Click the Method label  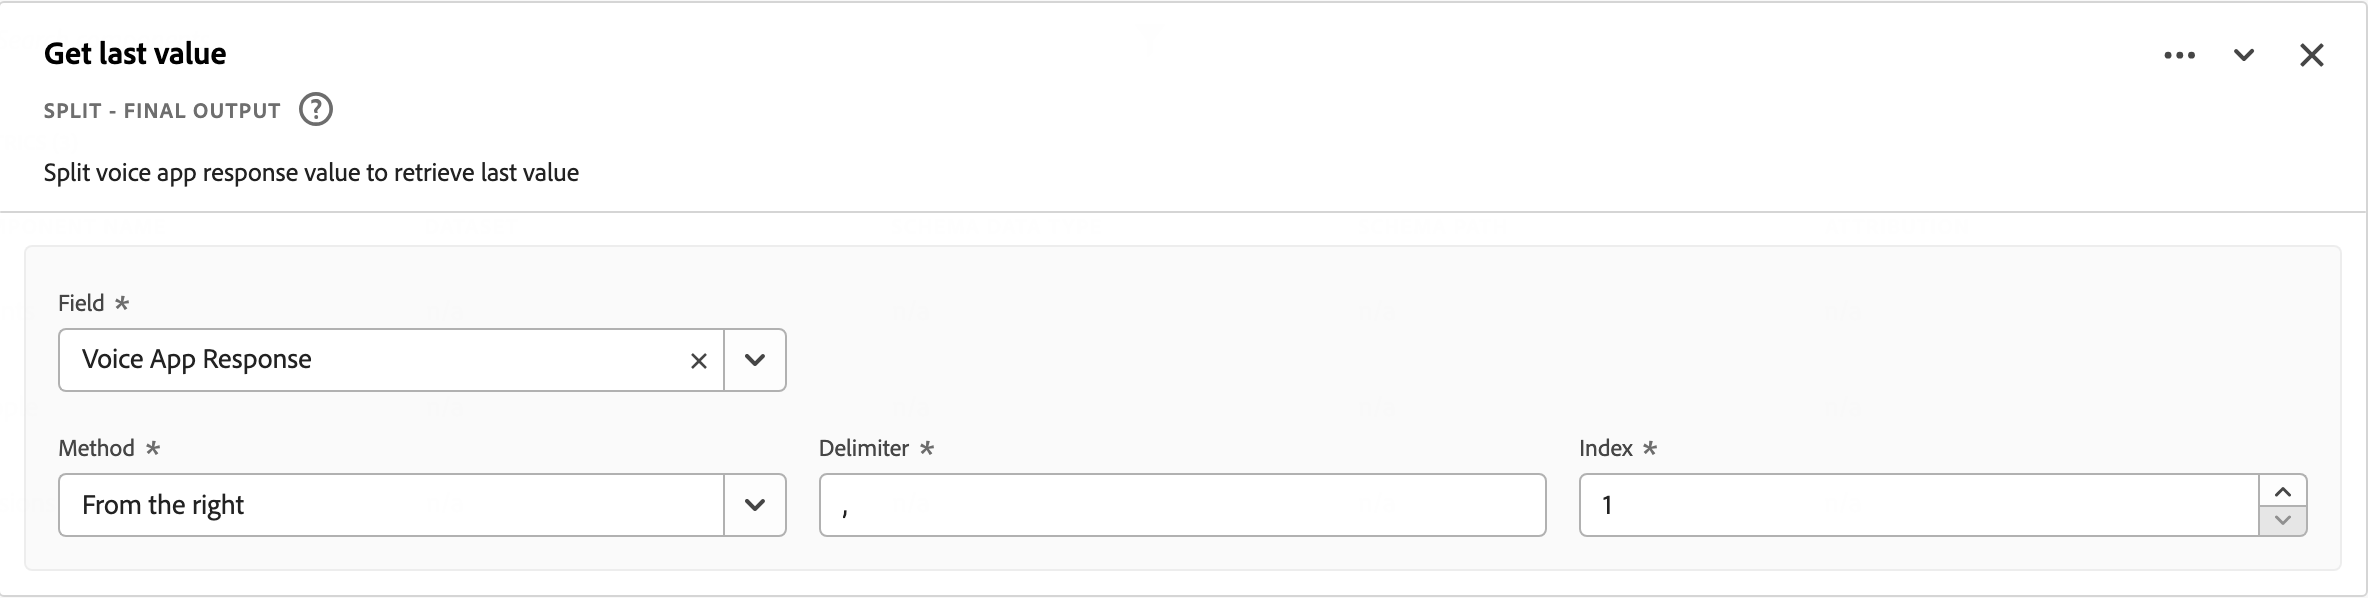(96, 448)
